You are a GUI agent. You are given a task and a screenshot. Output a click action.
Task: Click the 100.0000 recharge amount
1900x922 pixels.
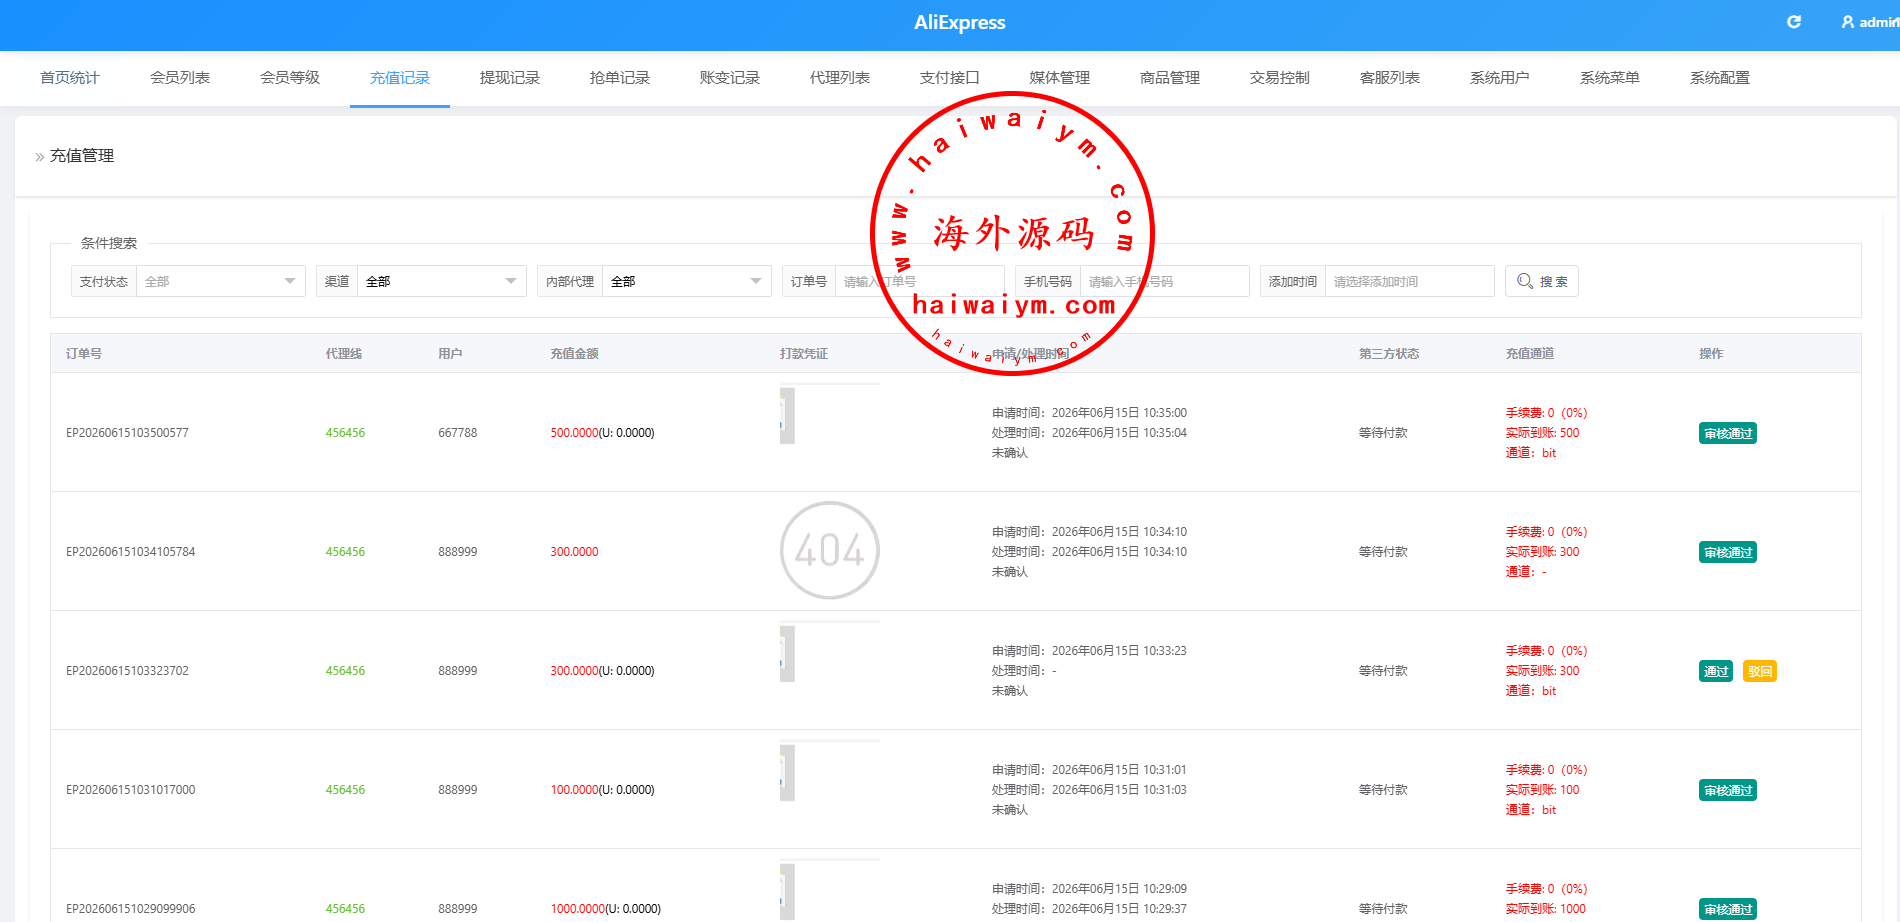pos(574,790)
